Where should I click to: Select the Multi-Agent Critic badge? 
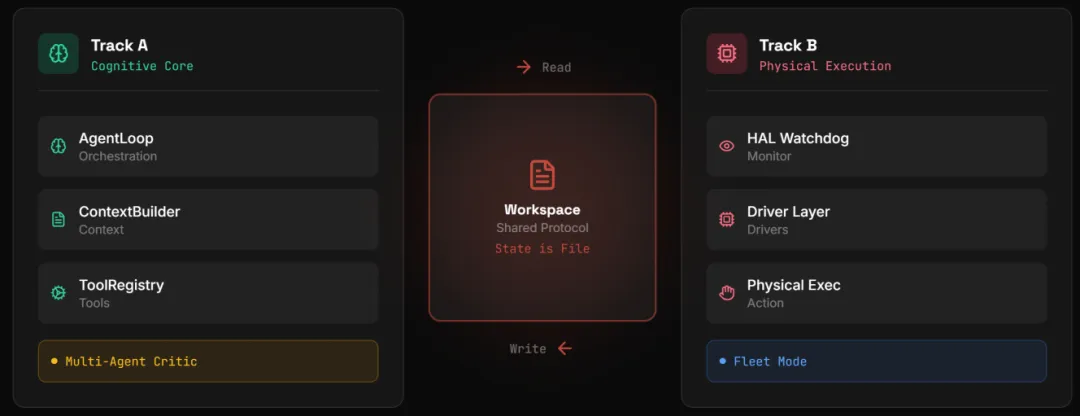(x=208, y=361)
